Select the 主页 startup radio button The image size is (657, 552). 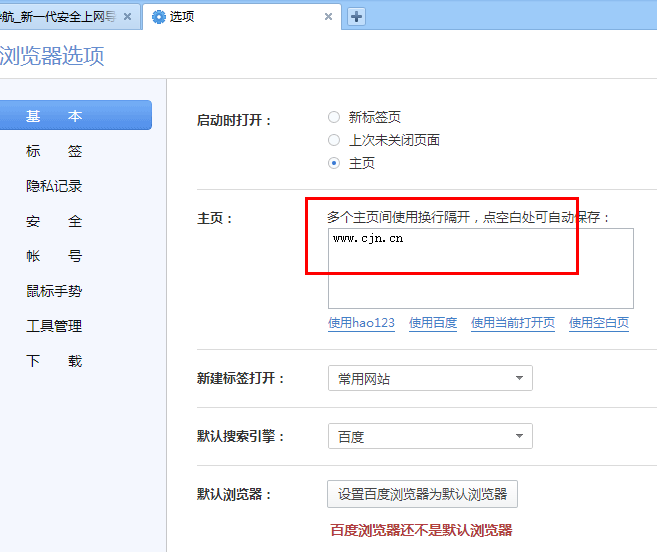(334, 163)
